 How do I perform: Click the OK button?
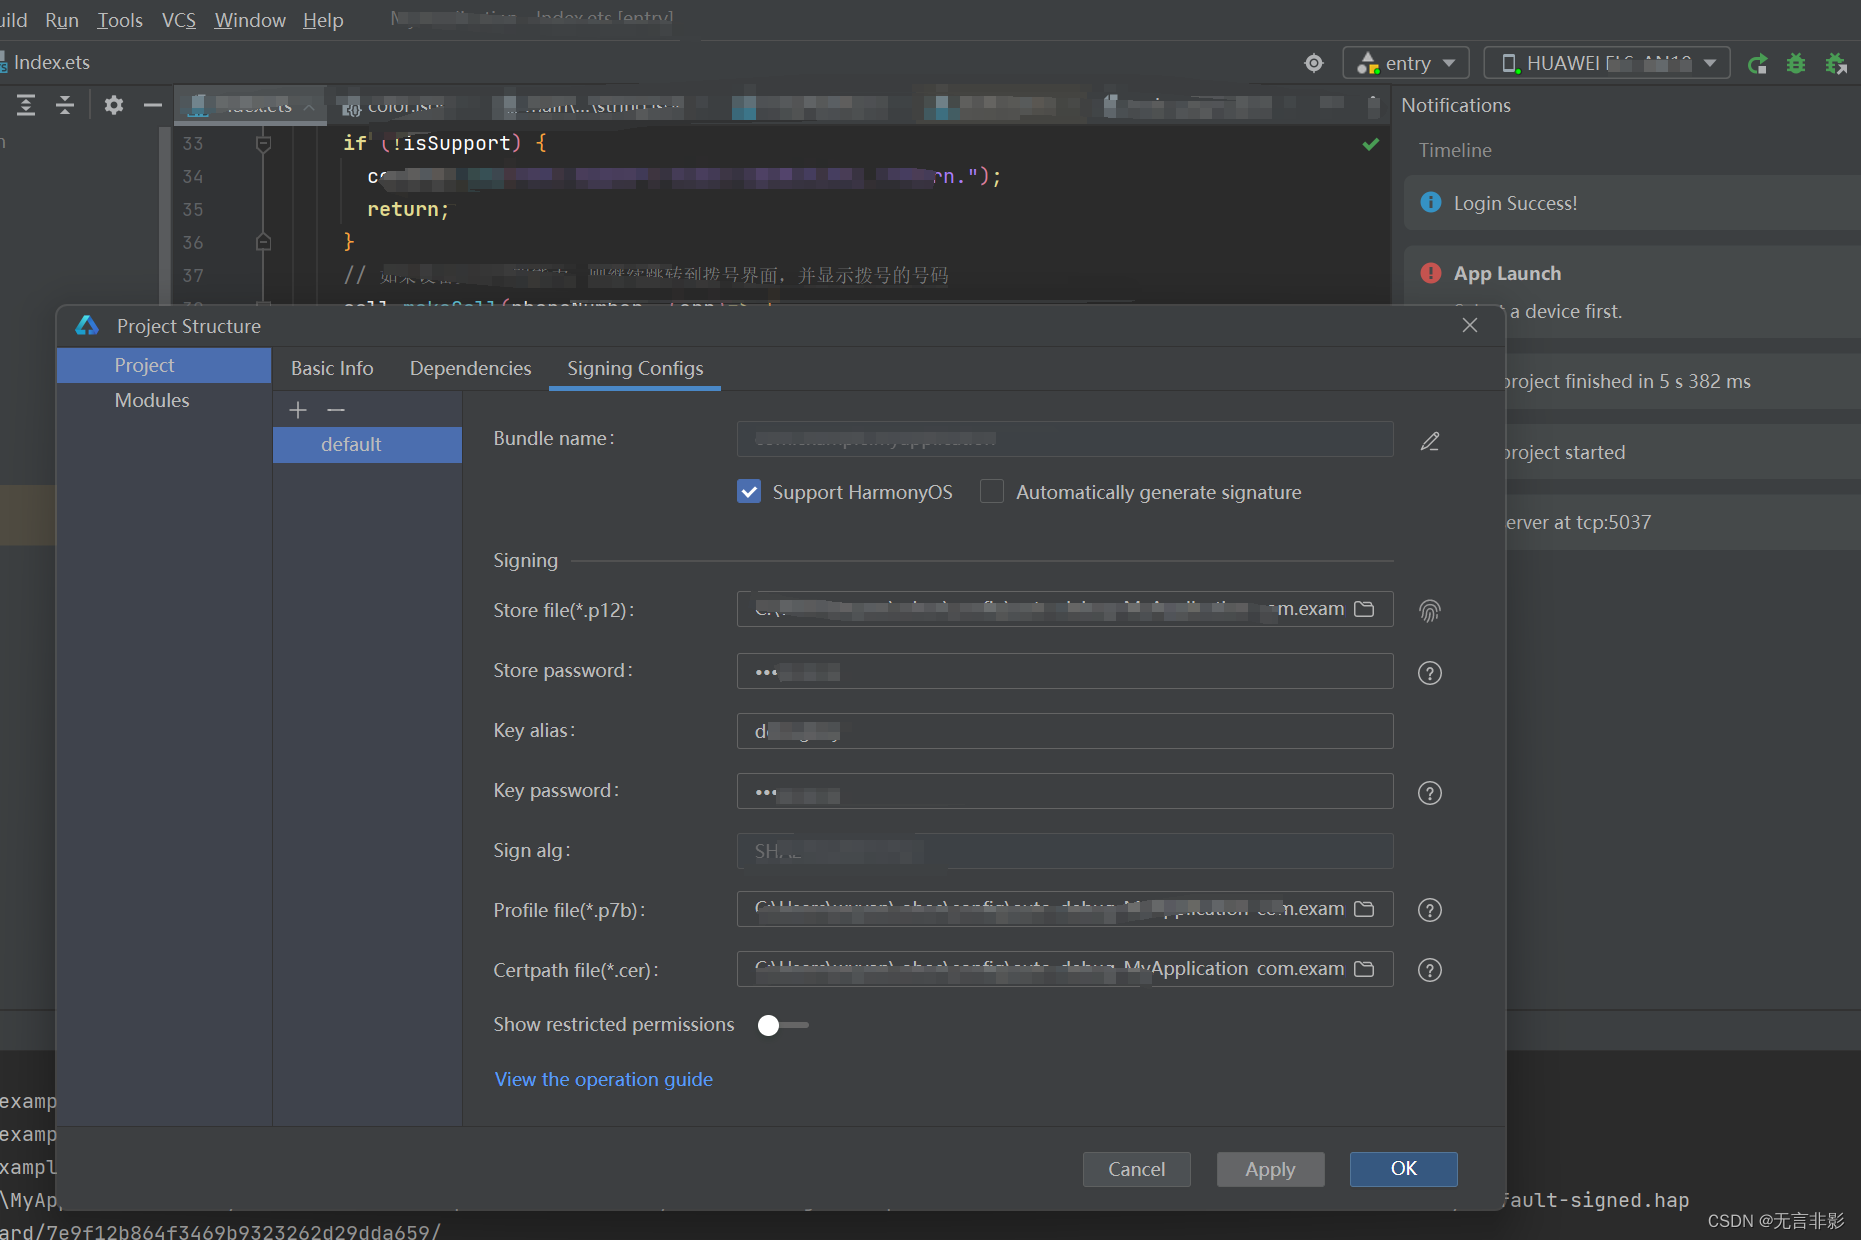pyautogui.click(x=1404, y=1169)
